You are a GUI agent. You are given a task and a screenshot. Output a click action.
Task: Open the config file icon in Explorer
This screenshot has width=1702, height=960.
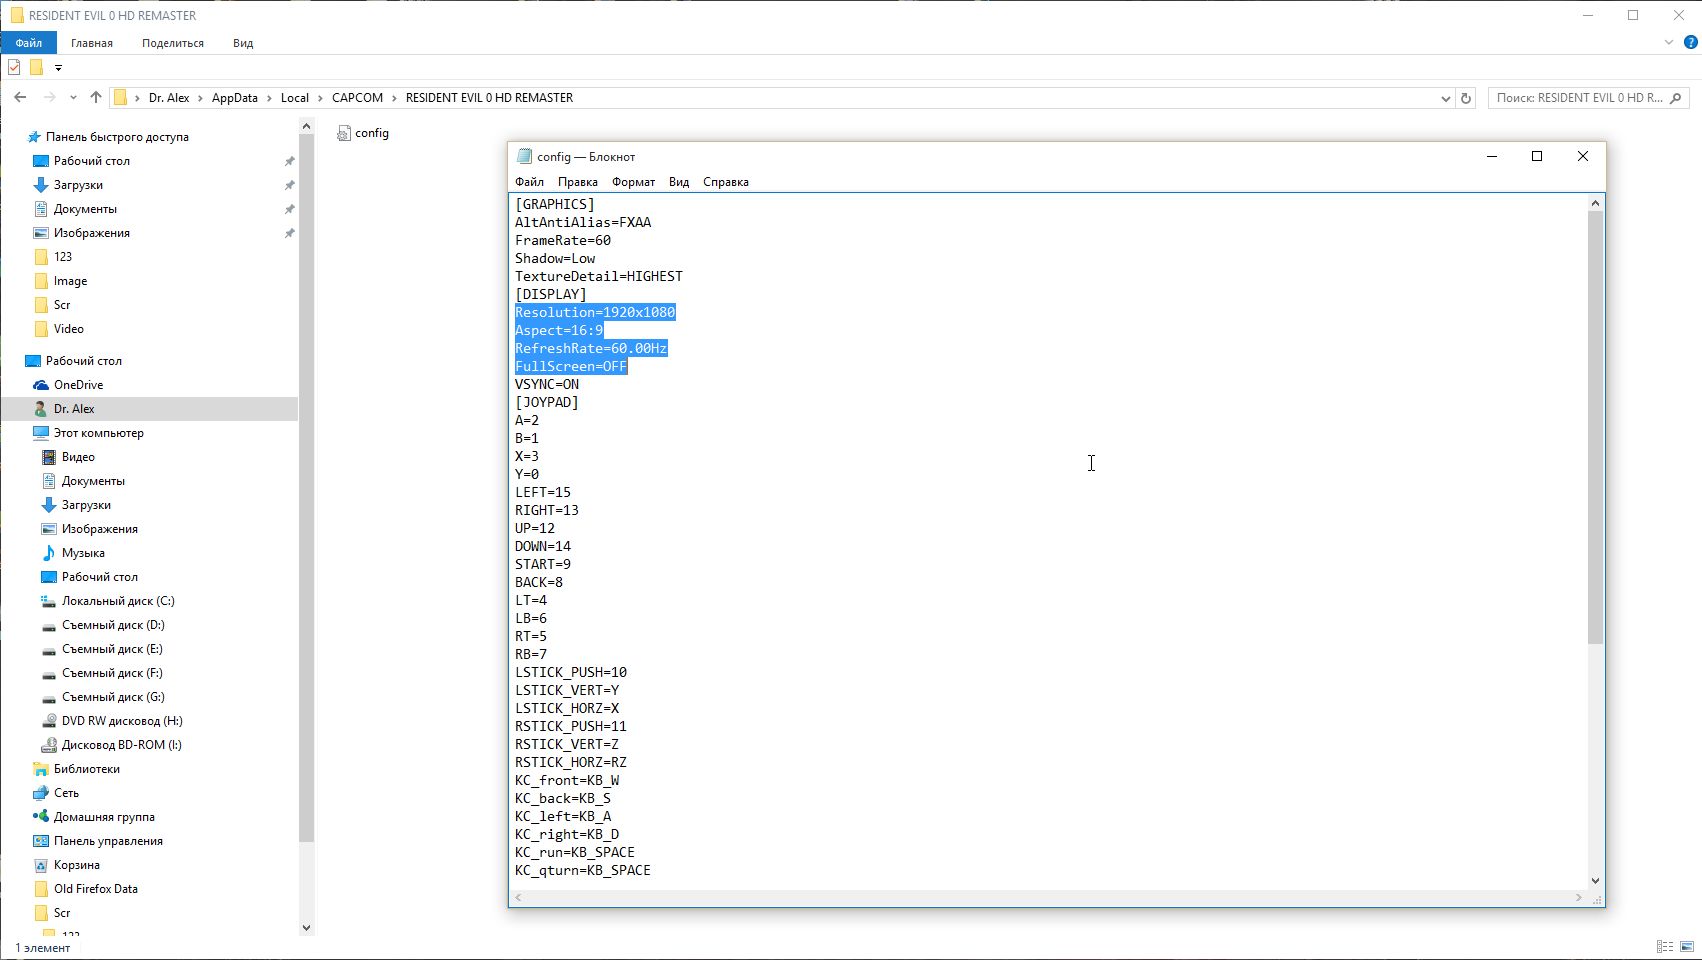(344, 133)
